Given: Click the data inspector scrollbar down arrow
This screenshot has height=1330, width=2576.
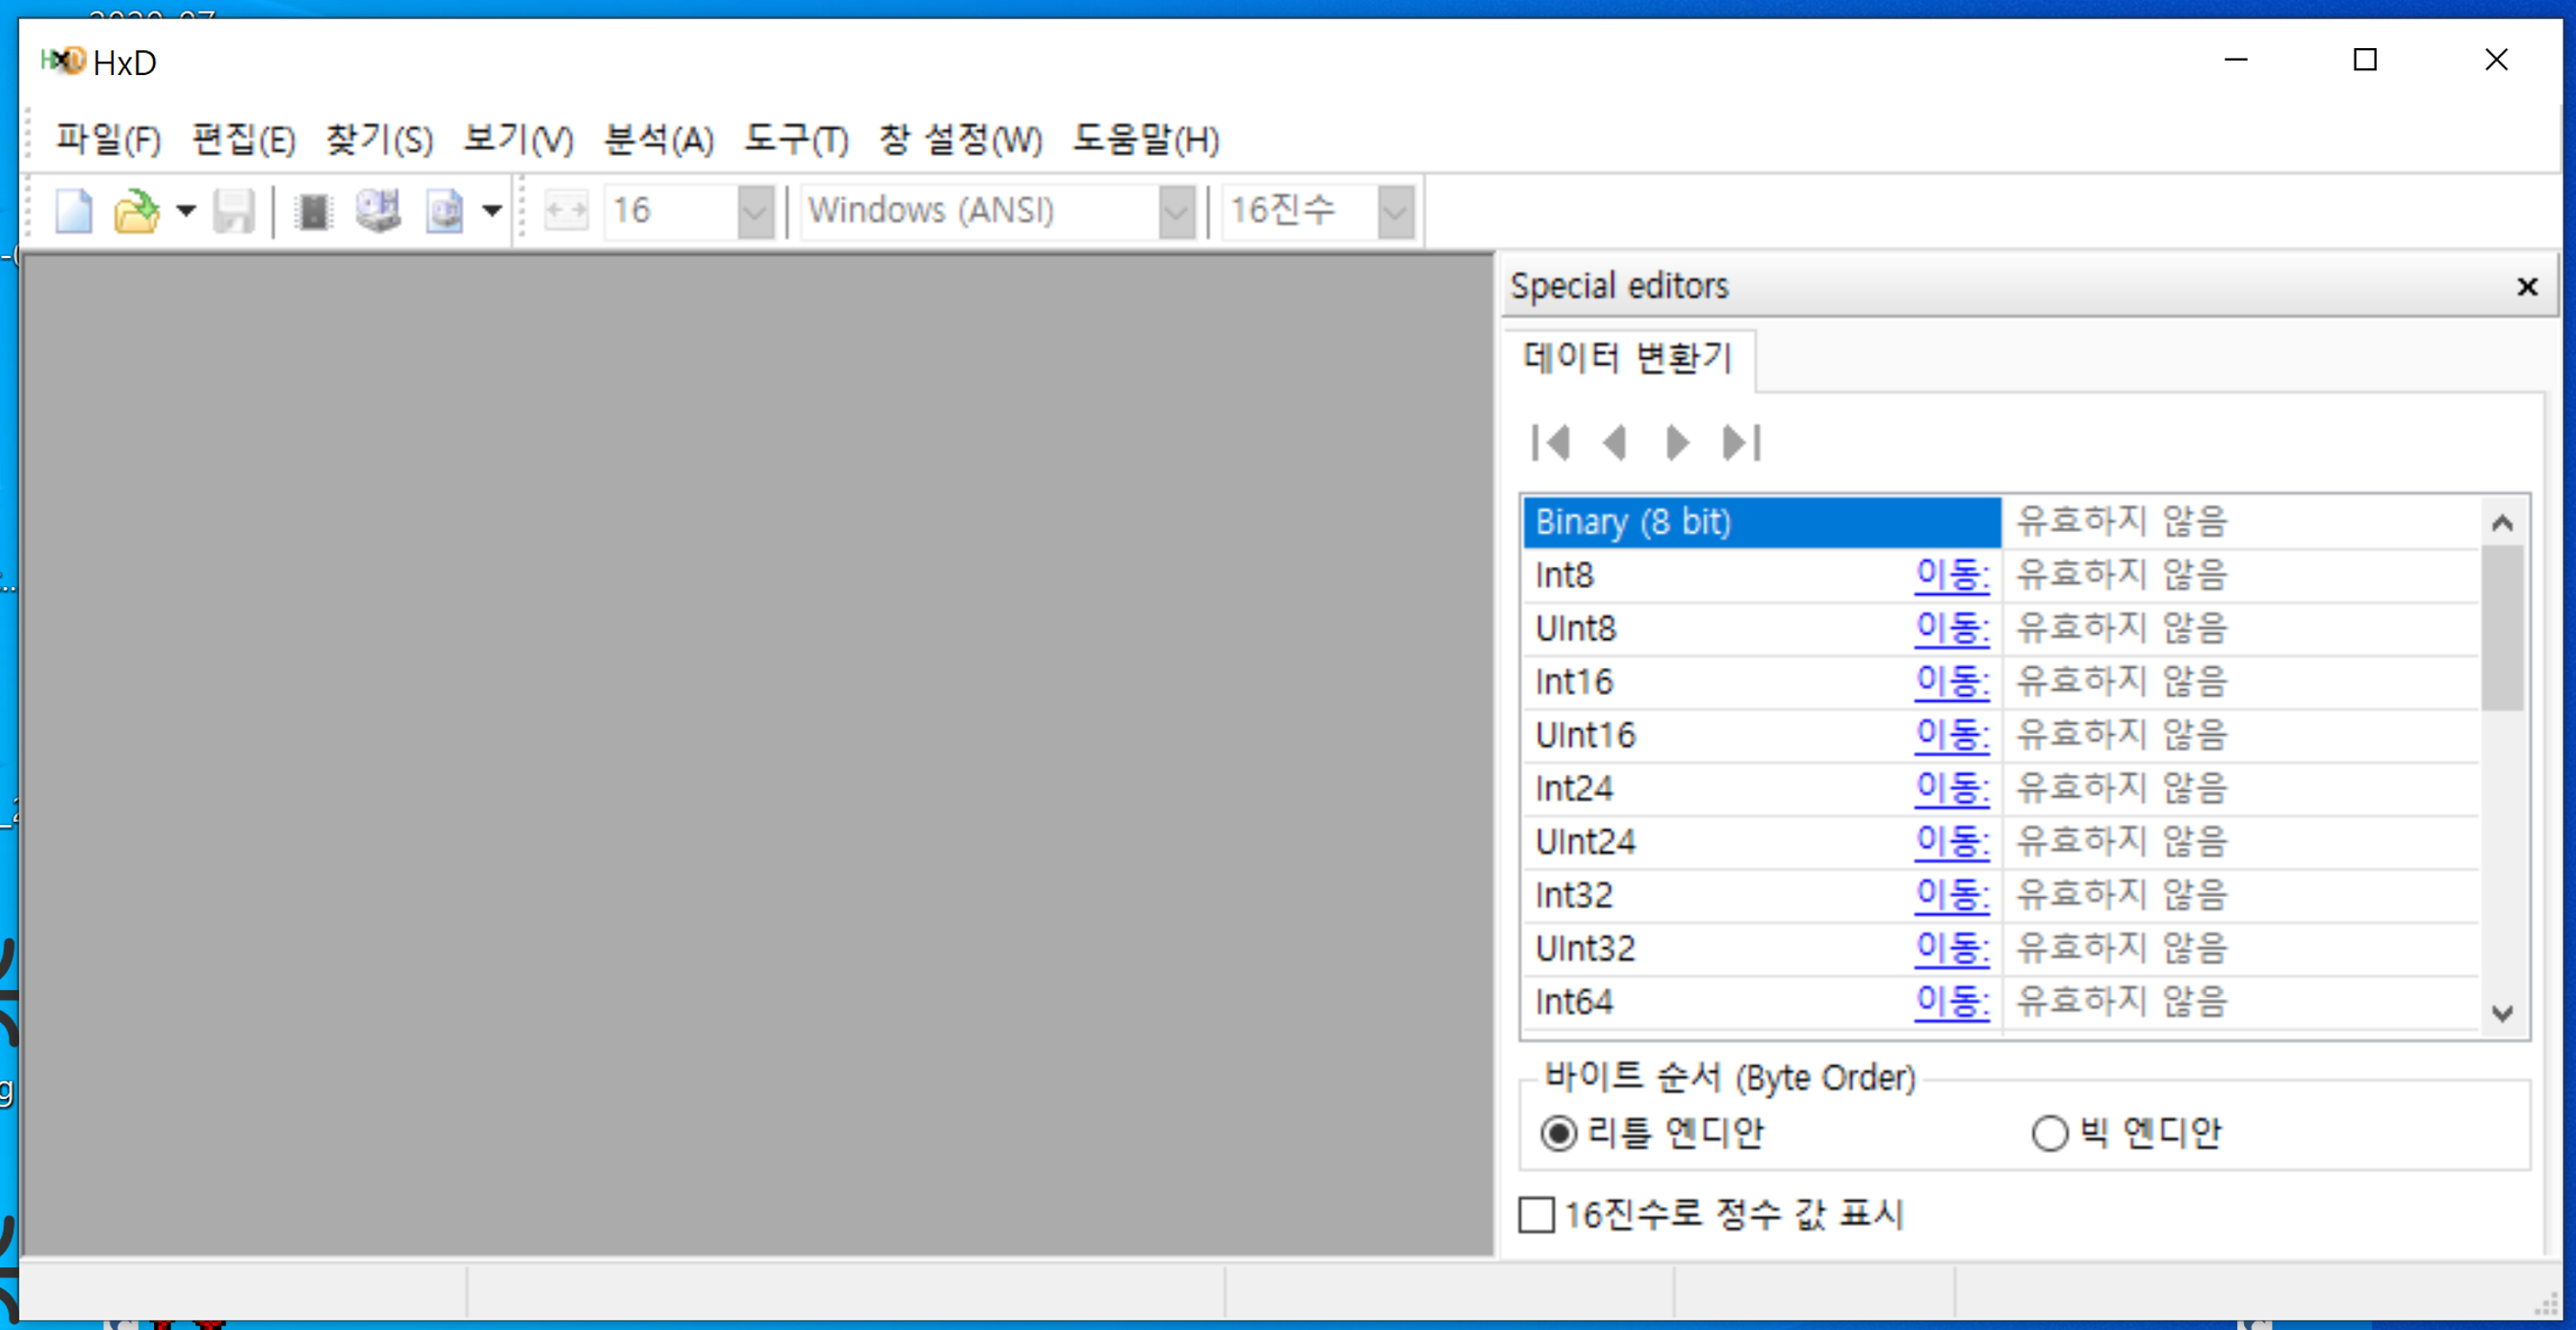Looking at the screenshot, I should coord(2502,1013).
